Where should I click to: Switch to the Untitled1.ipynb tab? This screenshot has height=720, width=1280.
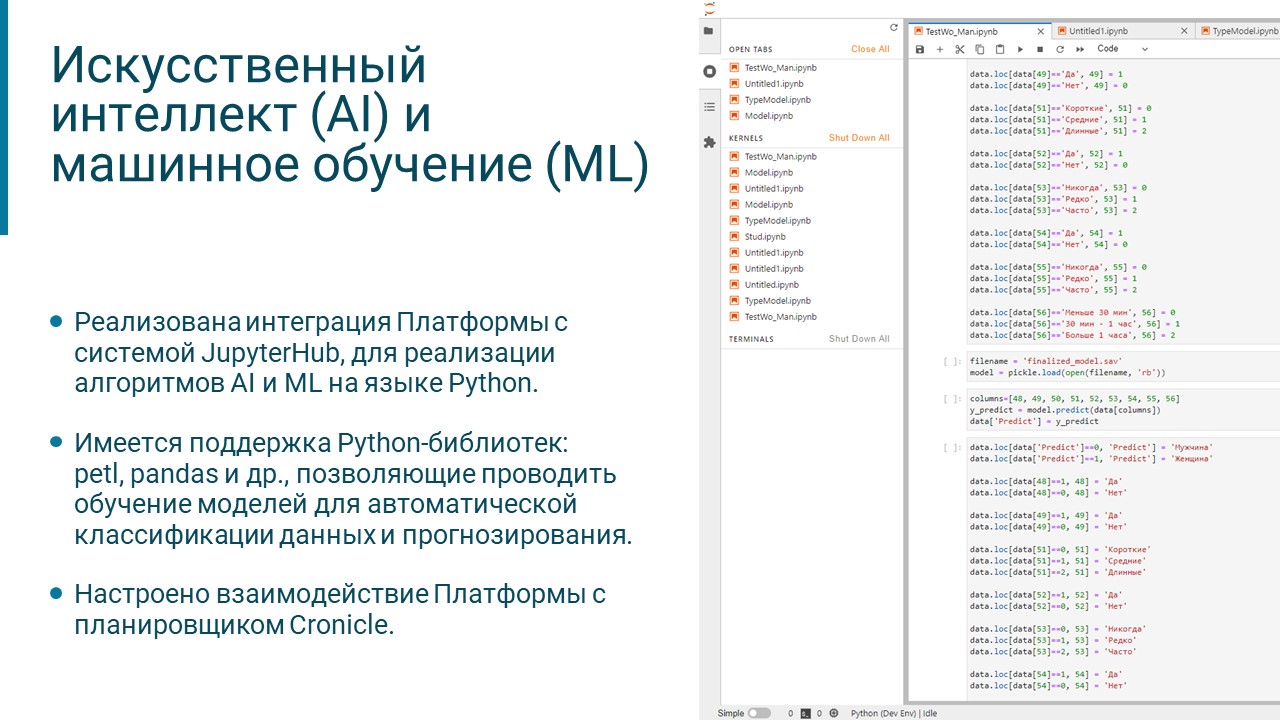click(x=1098, y=31)
